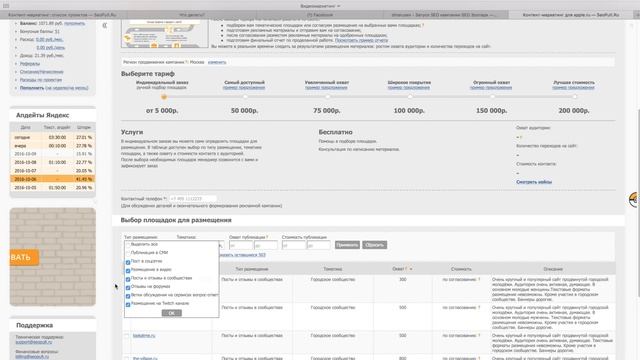Open 'Списания/Начисления' sidebar link
Image resolution: width=640 pixels, height=360 pixels.
click(x=42, y=72)
